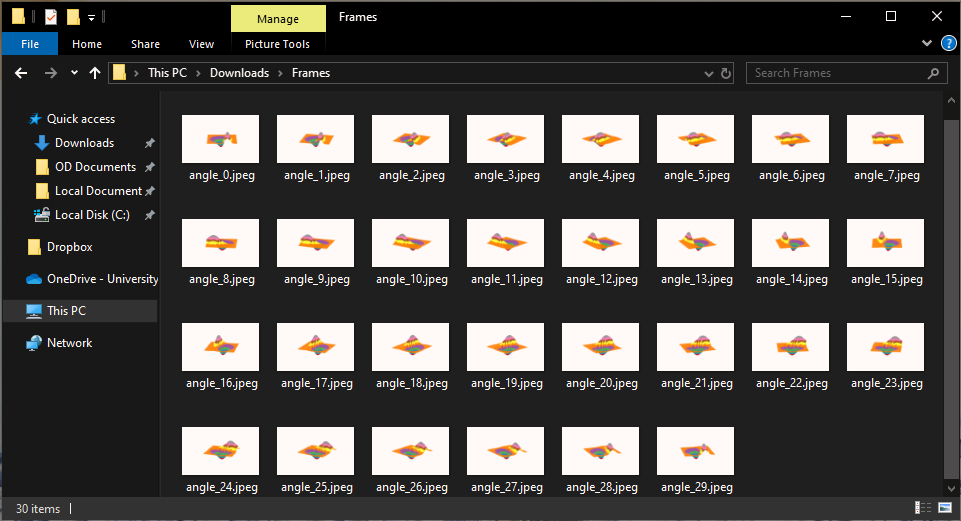Click the Forward navigation arrow

[51, 73]
